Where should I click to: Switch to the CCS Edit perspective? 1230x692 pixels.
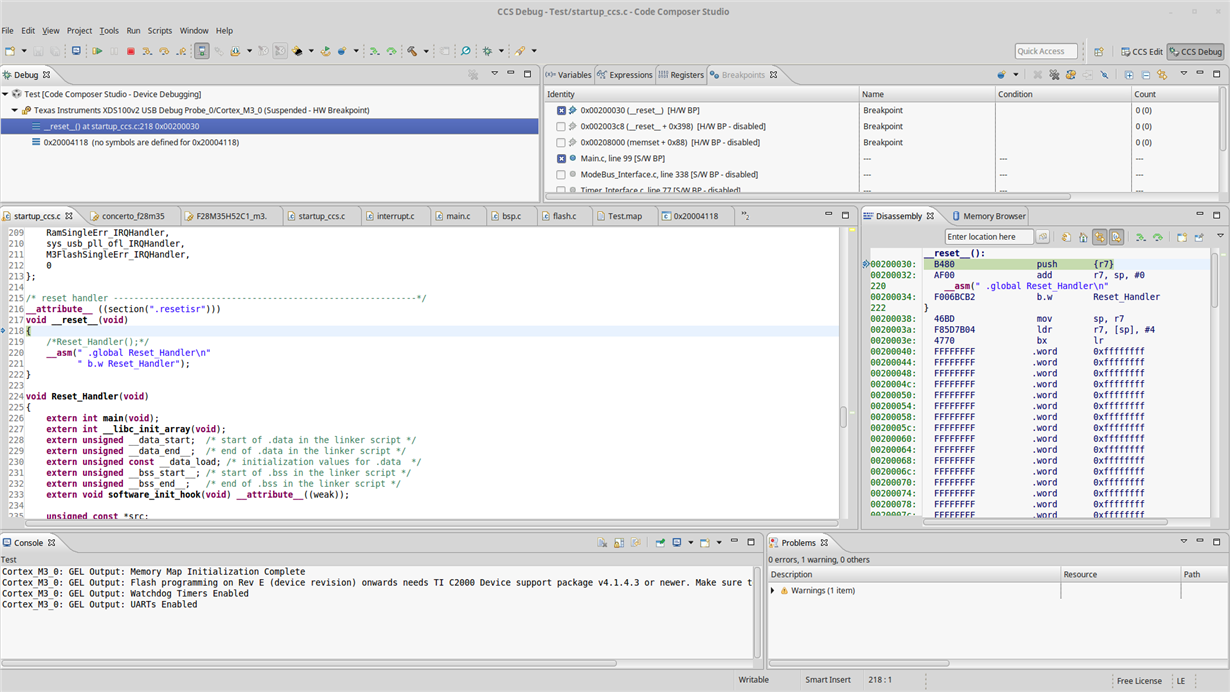(x=1140, y=51)
